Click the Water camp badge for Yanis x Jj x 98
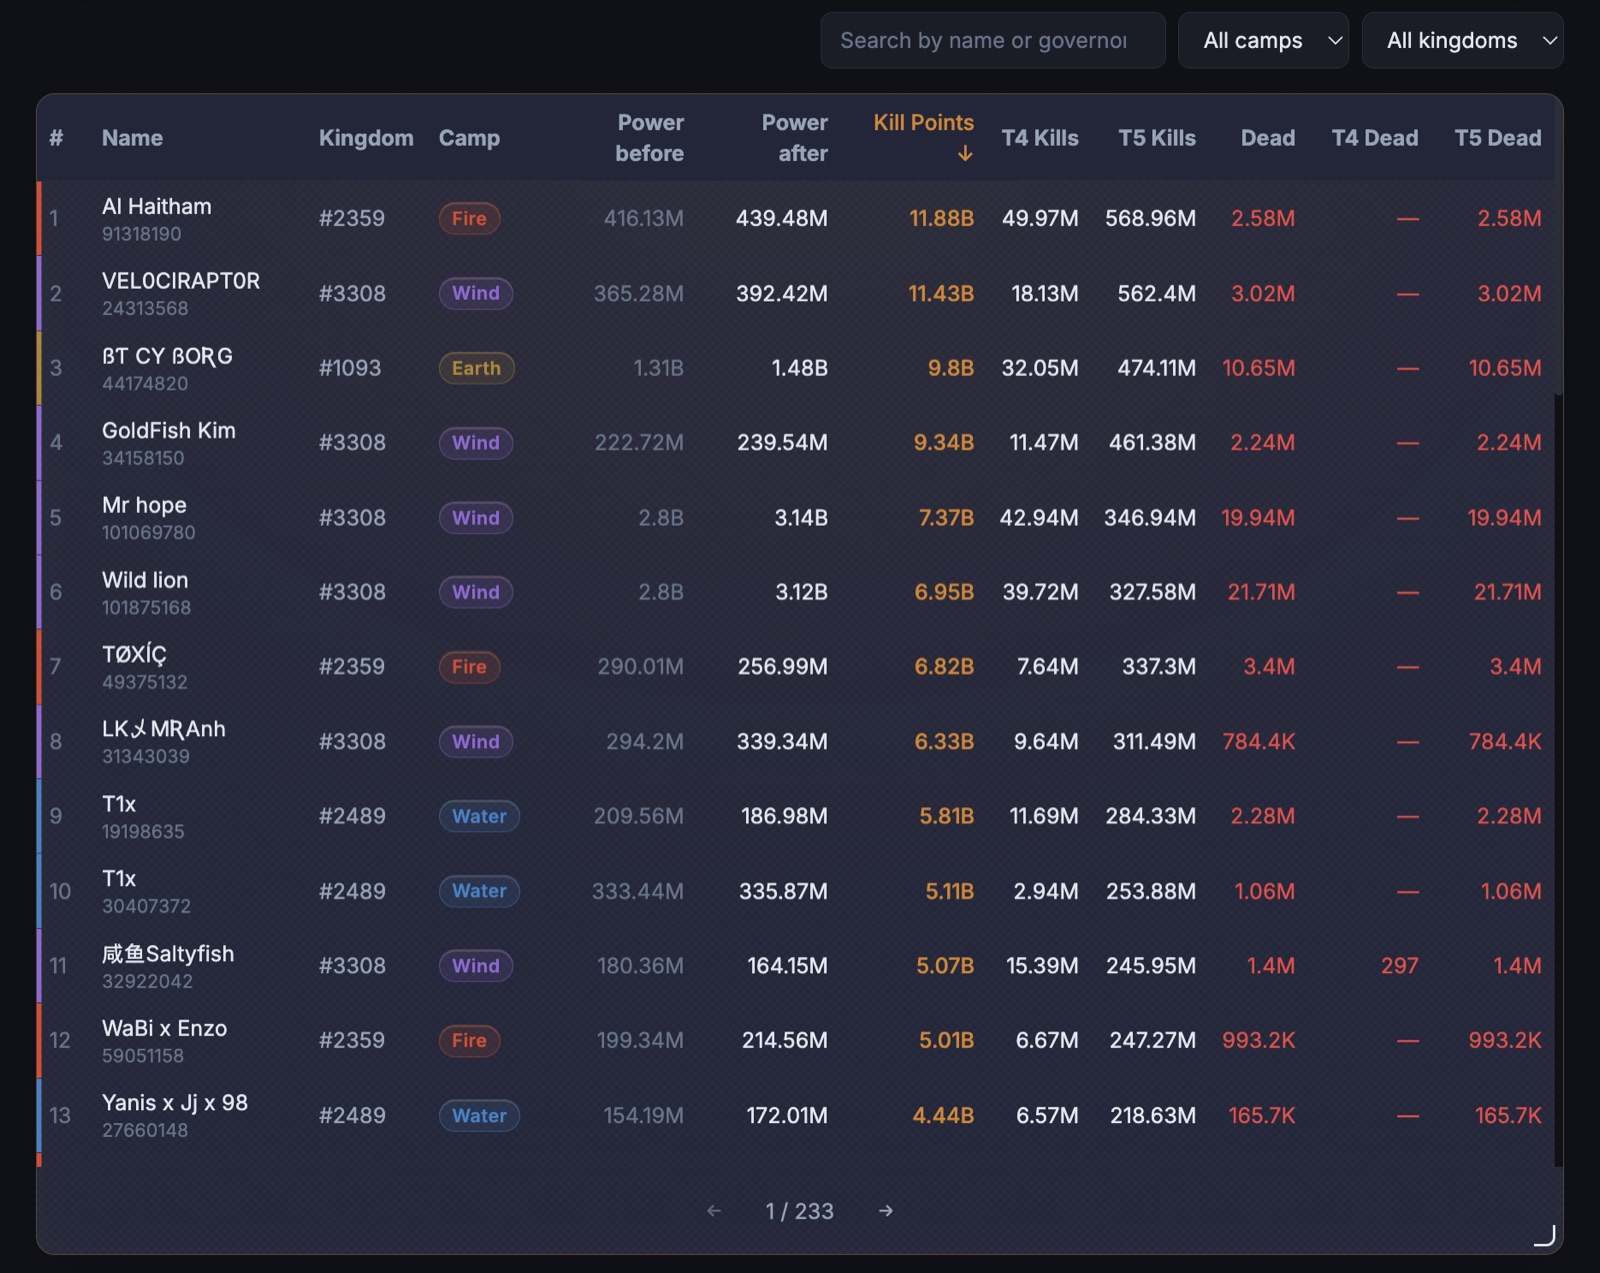The height and width of the screenshot is (1273, 1600). [479, 1115]
